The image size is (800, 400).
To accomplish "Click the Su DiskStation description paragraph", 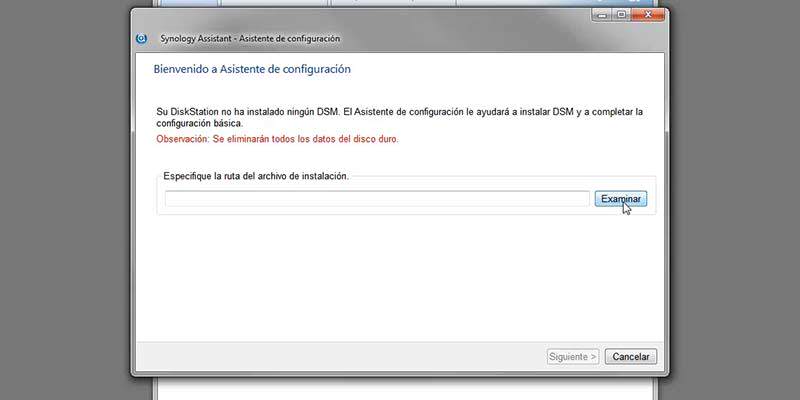I will click(399, 117).
